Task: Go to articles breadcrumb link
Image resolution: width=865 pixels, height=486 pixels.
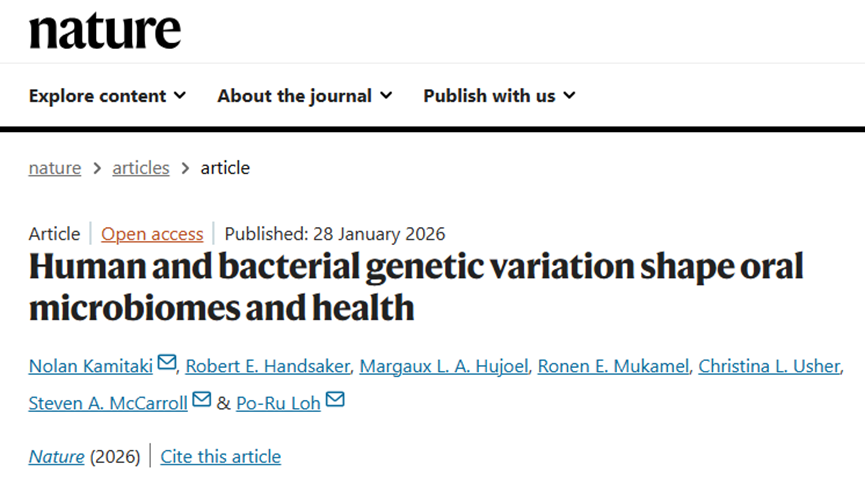Action: [x=141, y=168]
